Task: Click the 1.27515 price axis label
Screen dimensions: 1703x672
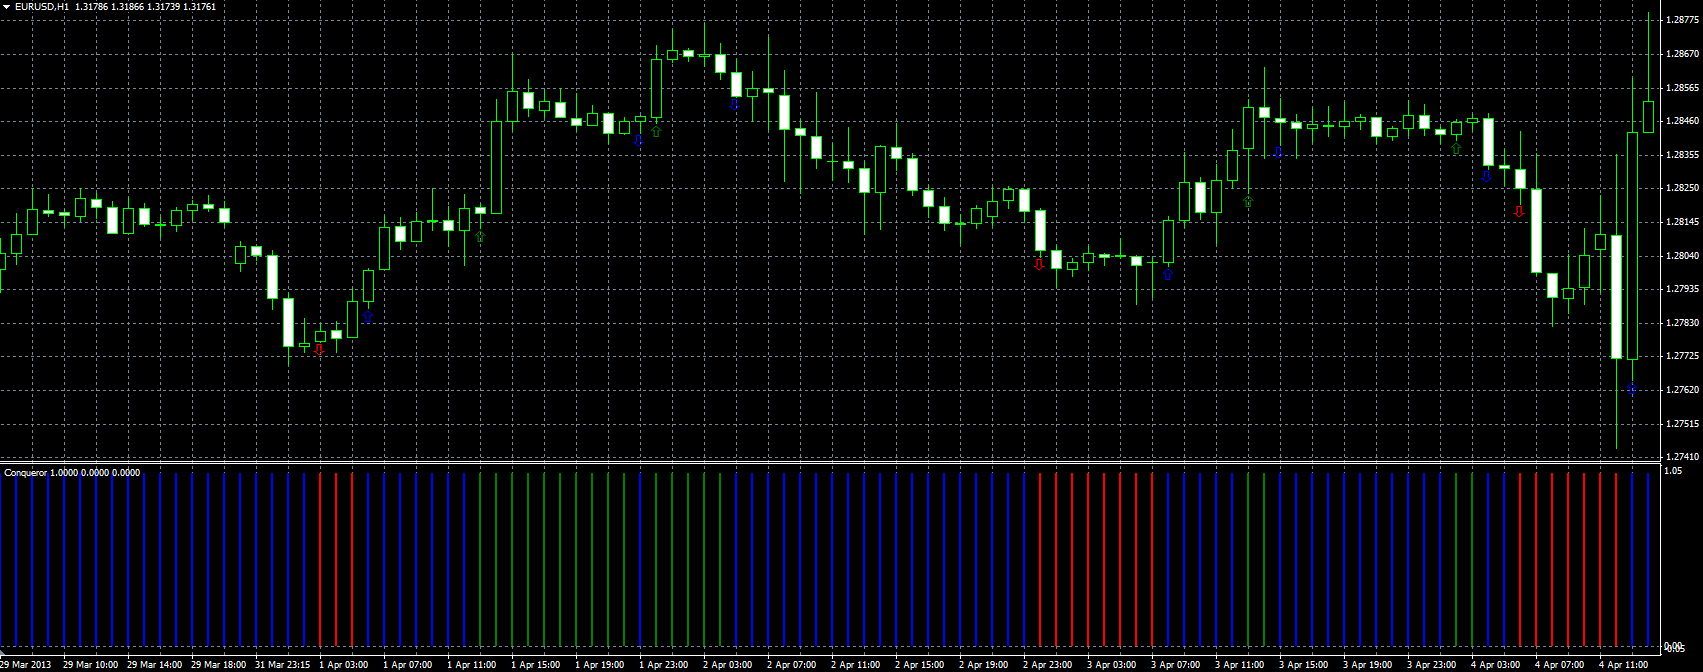Action: [x=1684, y=424]
